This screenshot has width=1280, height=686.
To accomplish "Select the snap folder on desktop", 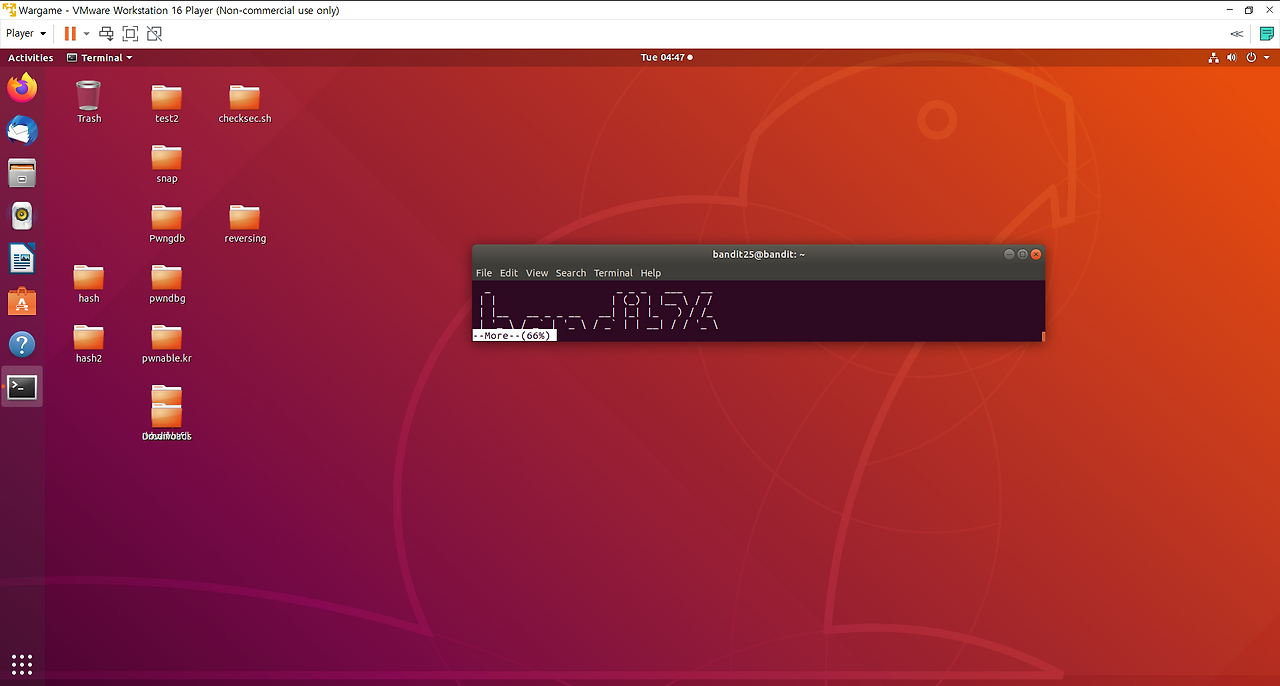I will 167,163.
